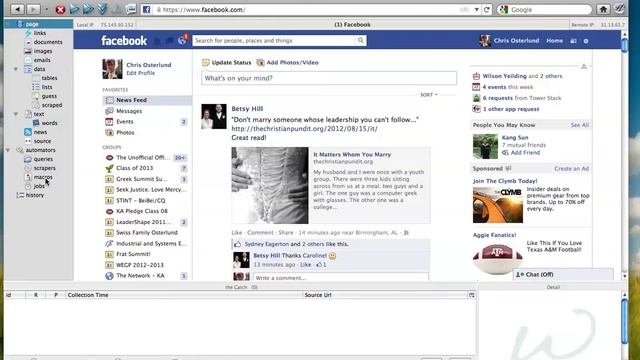Open the SORT dropdown in news feed
Image resolution: width=640 pixels, height=360 pixels.
point(429,95)
